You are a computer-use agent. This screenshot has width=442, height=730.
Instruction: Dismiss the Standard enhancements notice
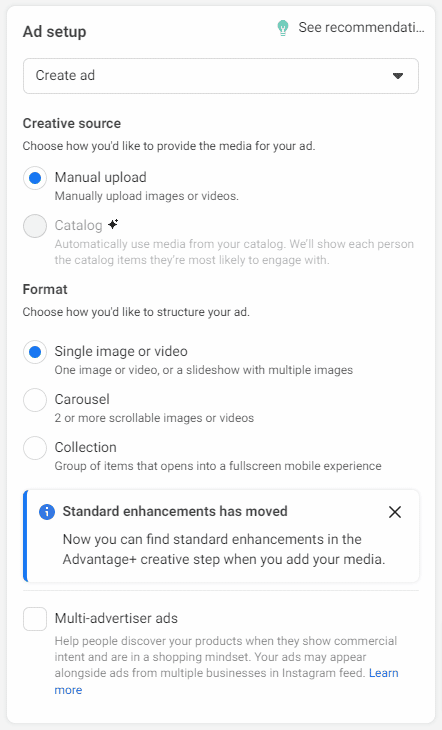pos(395,512)
